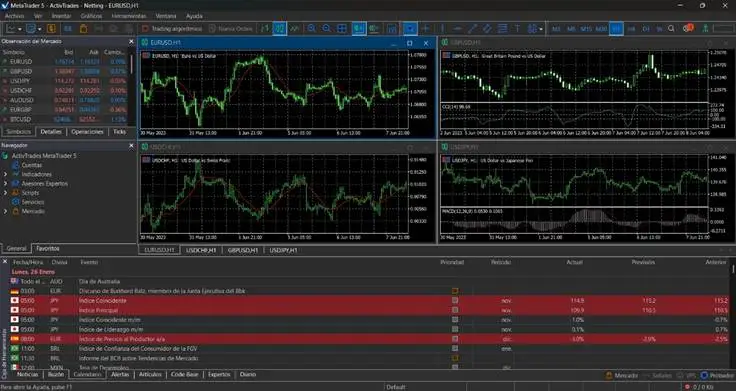Click the zoom in magnifier icon
736x391 pixels.
click(312, 29)
